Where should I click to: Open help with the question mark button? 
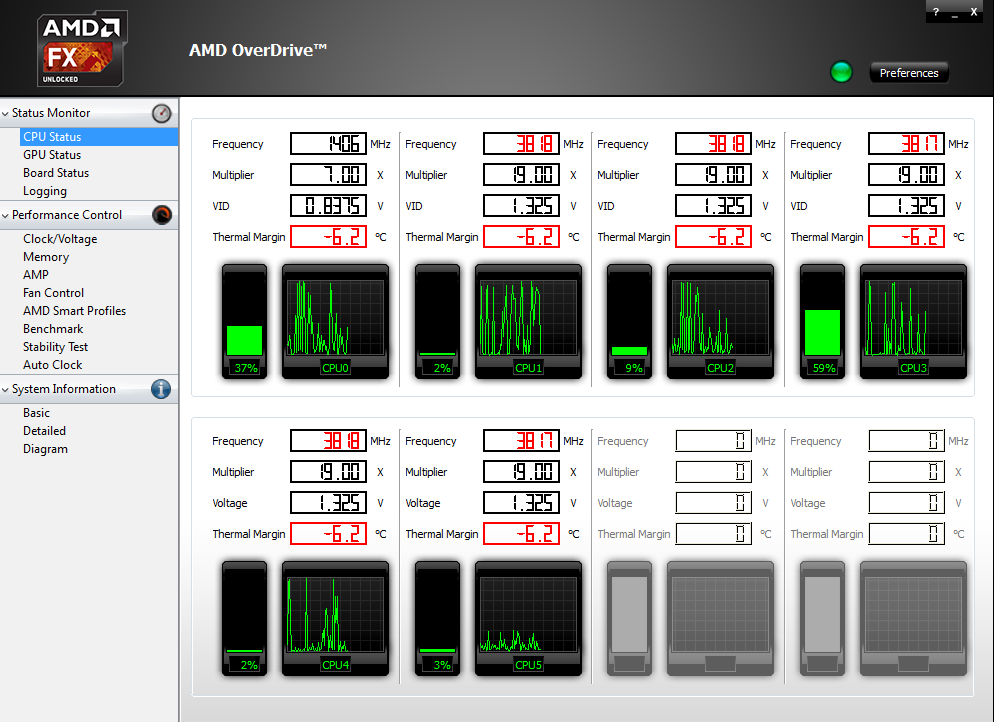click(936, 12)
